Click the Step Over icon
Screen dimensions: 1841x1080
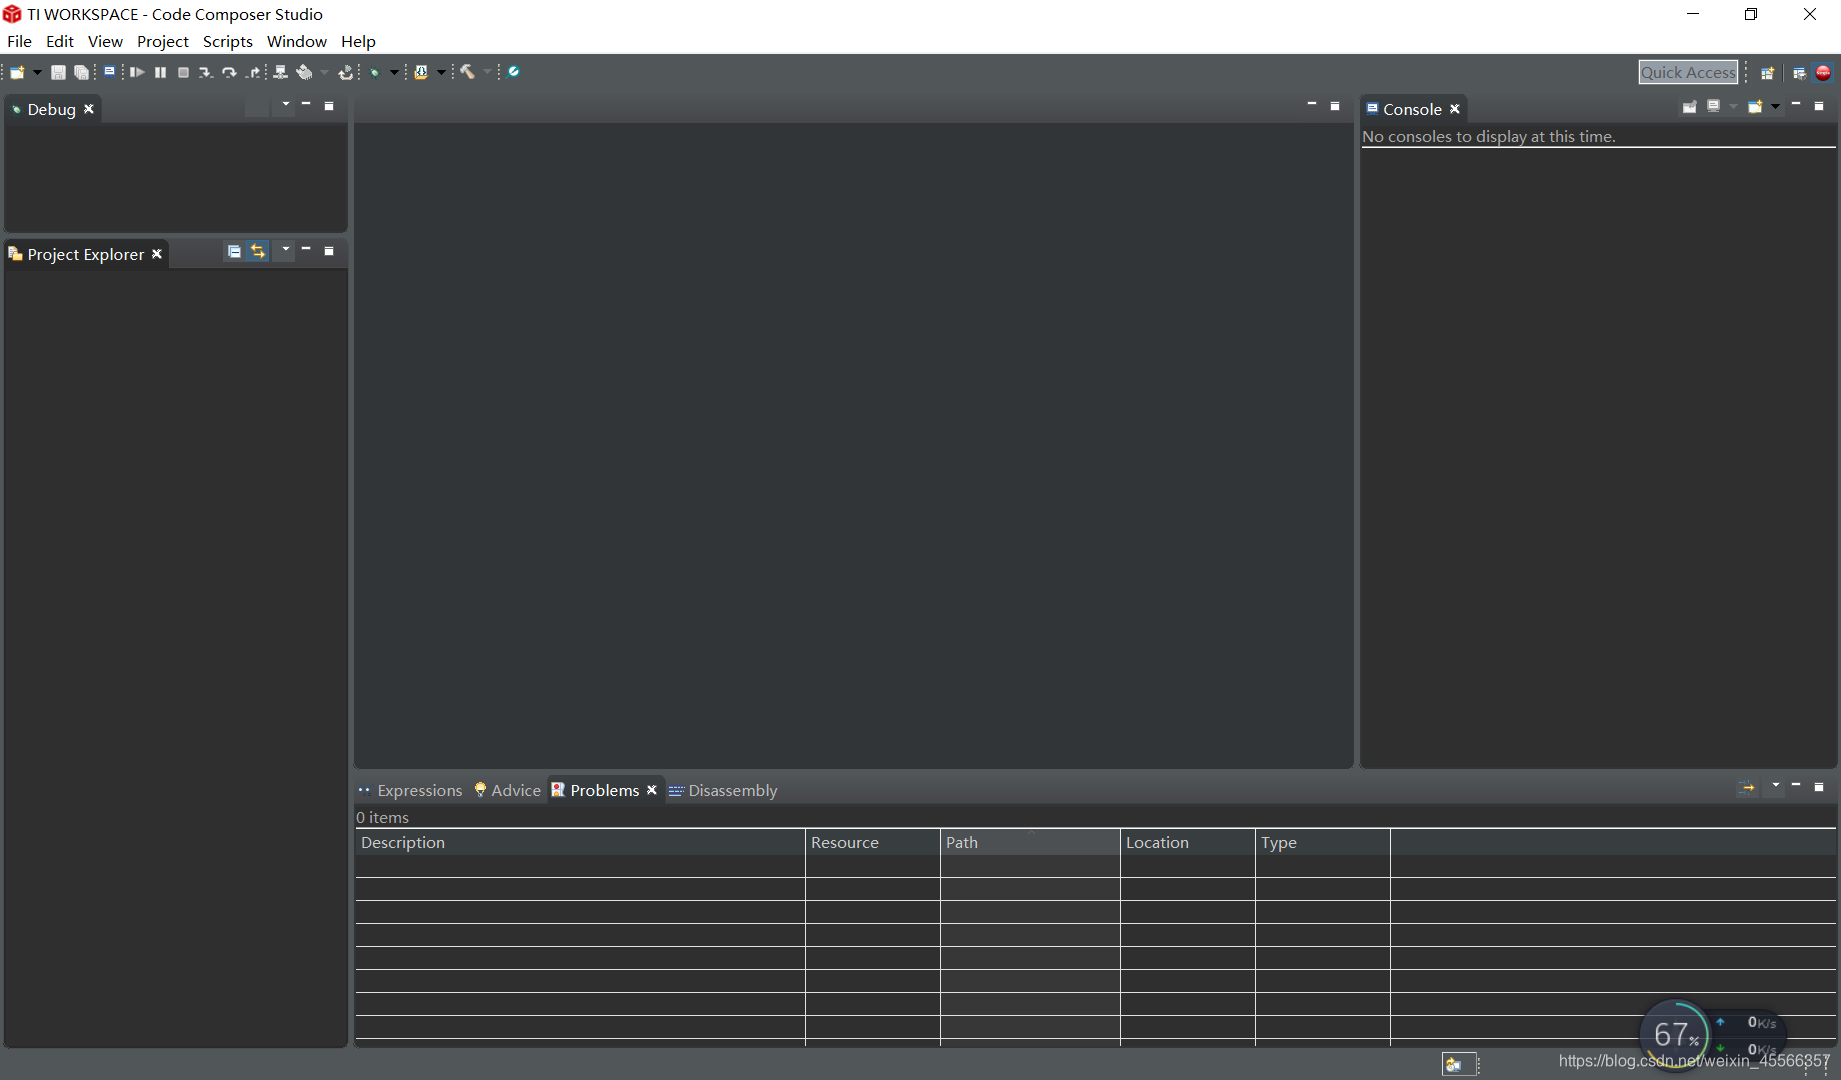(x=229, y=72)
